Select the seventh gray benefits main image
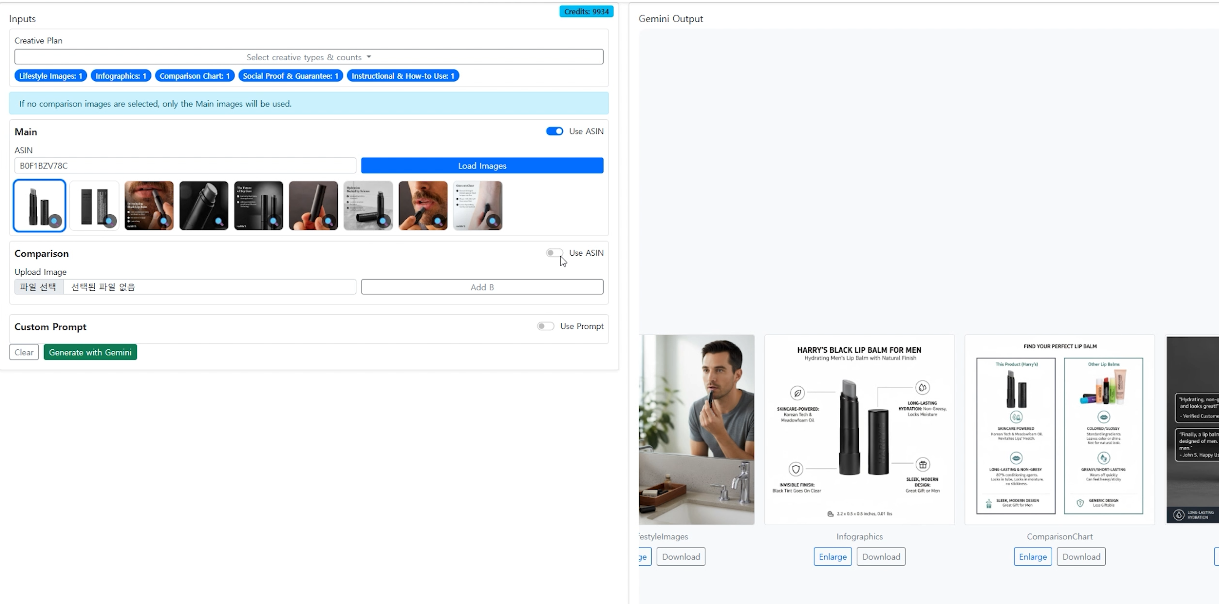Viewport: 1219px width, 604px height. (x=368, y=205)
